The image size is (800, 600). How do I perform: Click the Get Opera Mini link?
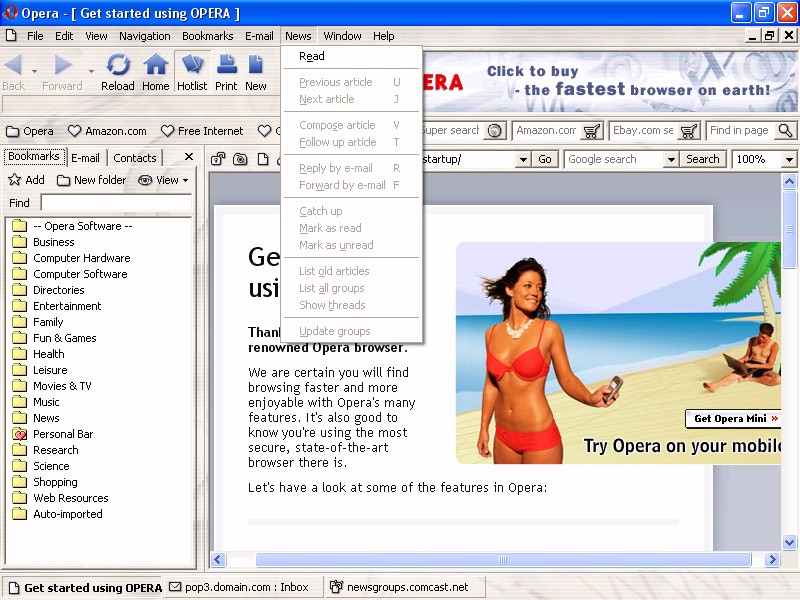[735, 419]
